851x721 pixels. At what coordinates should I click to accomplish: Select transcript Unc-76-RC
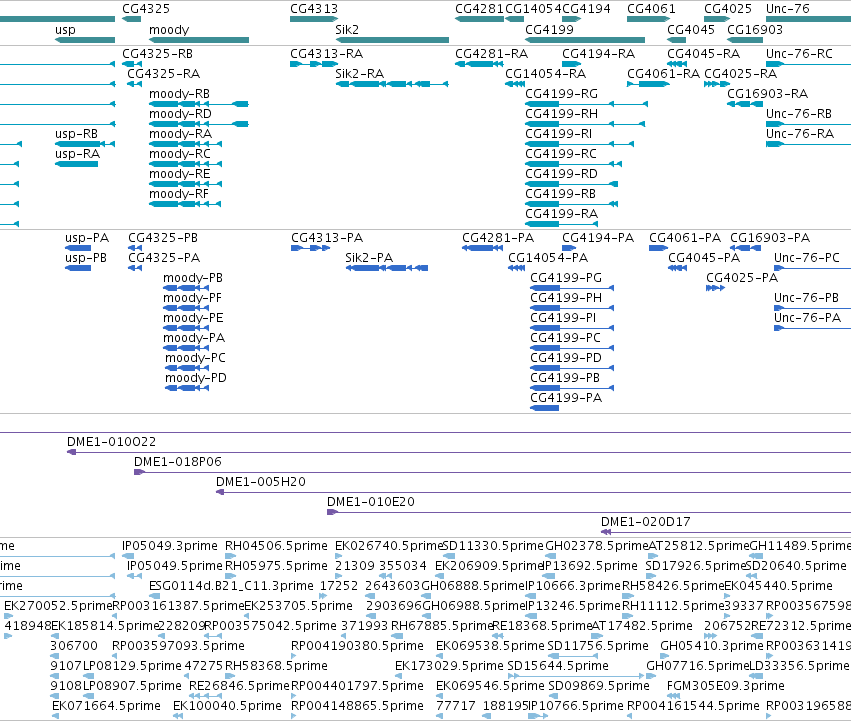[x=799, y=54]
